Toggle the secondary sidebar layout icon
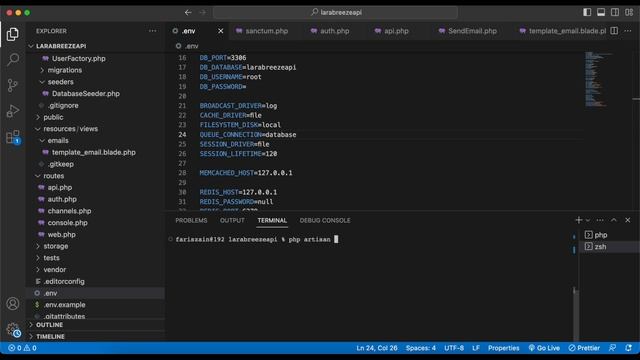The width and height of the screenshot is (640, 360). coord(615,12)
